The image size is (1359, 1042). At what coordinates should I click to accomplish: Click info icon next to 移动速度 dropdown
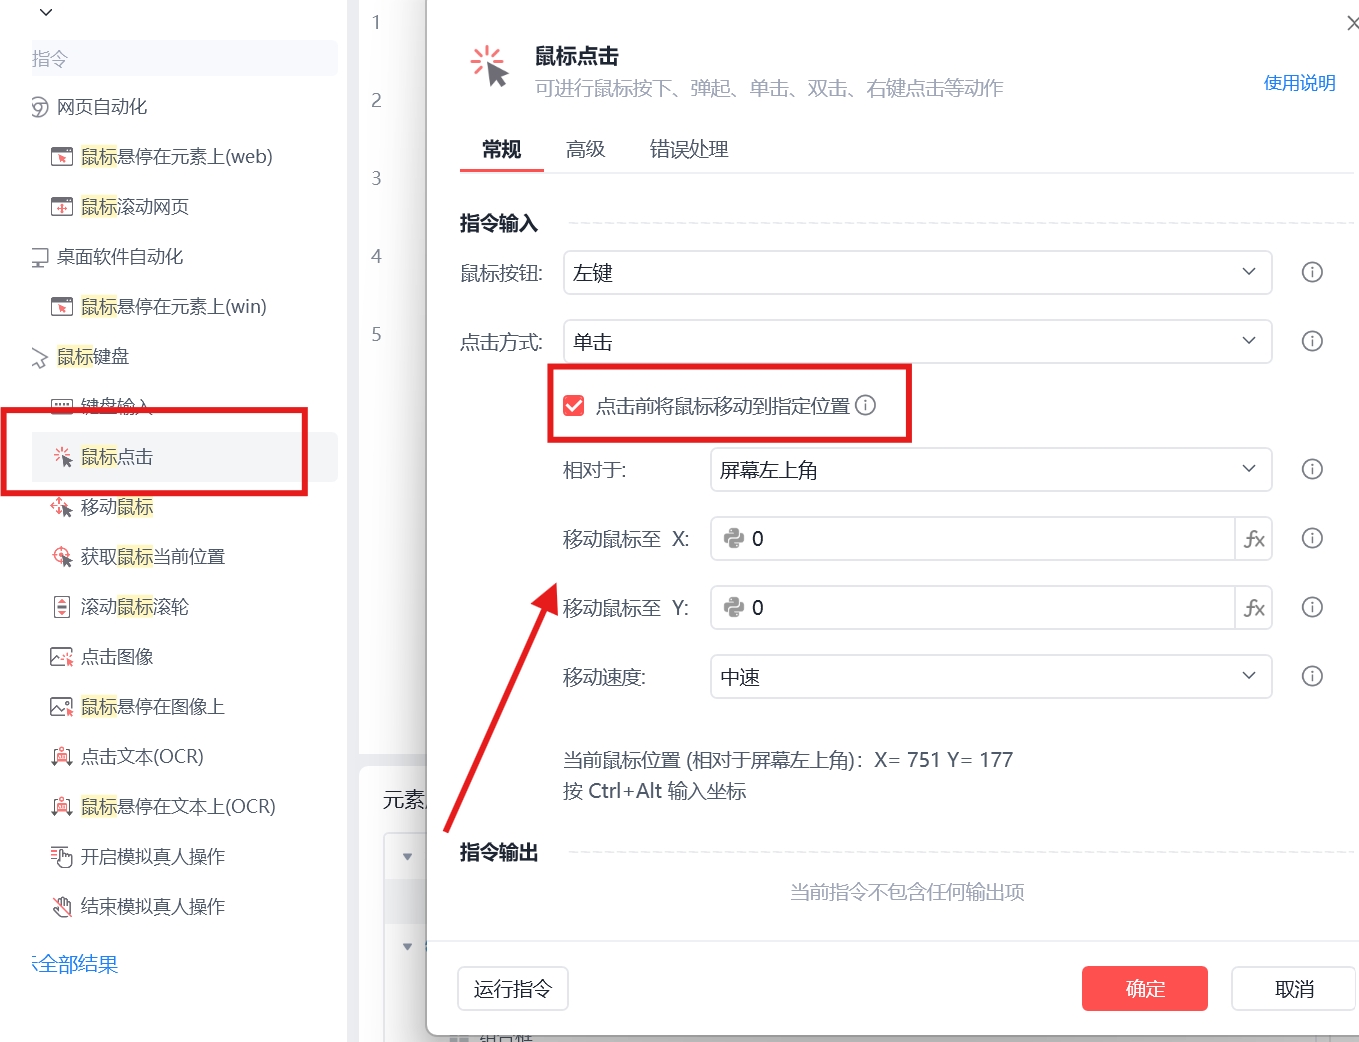pyautogui.click(x=1312, y=676)
